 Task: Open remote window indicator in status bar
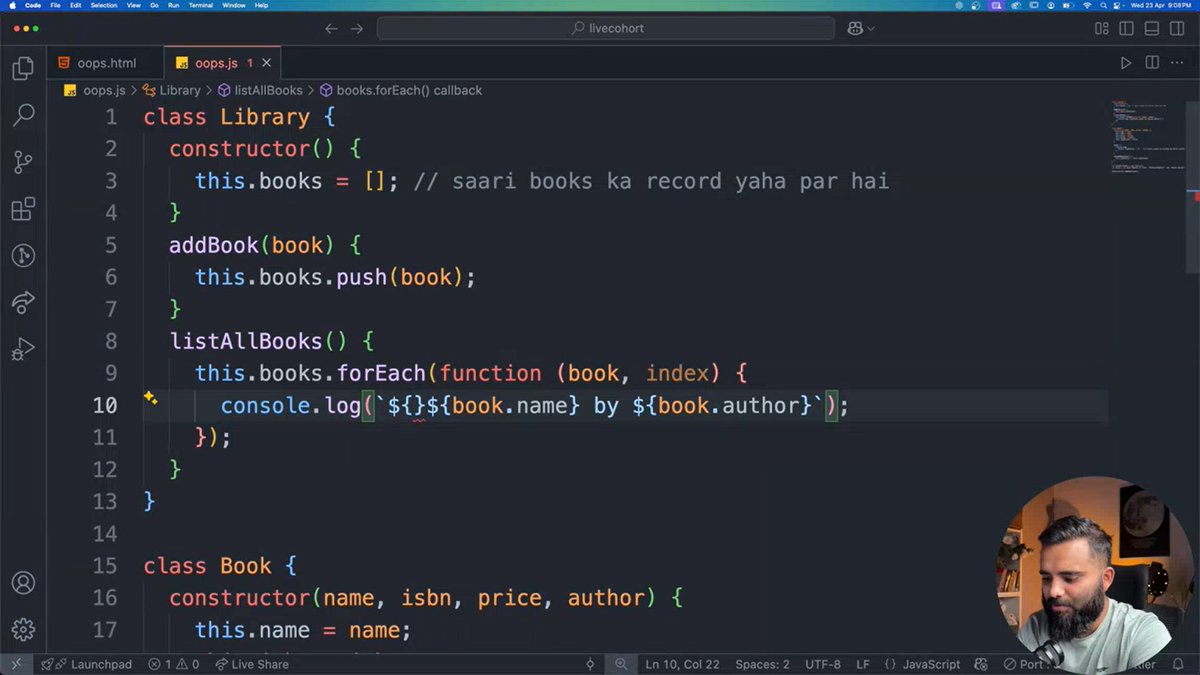[15, 664]
